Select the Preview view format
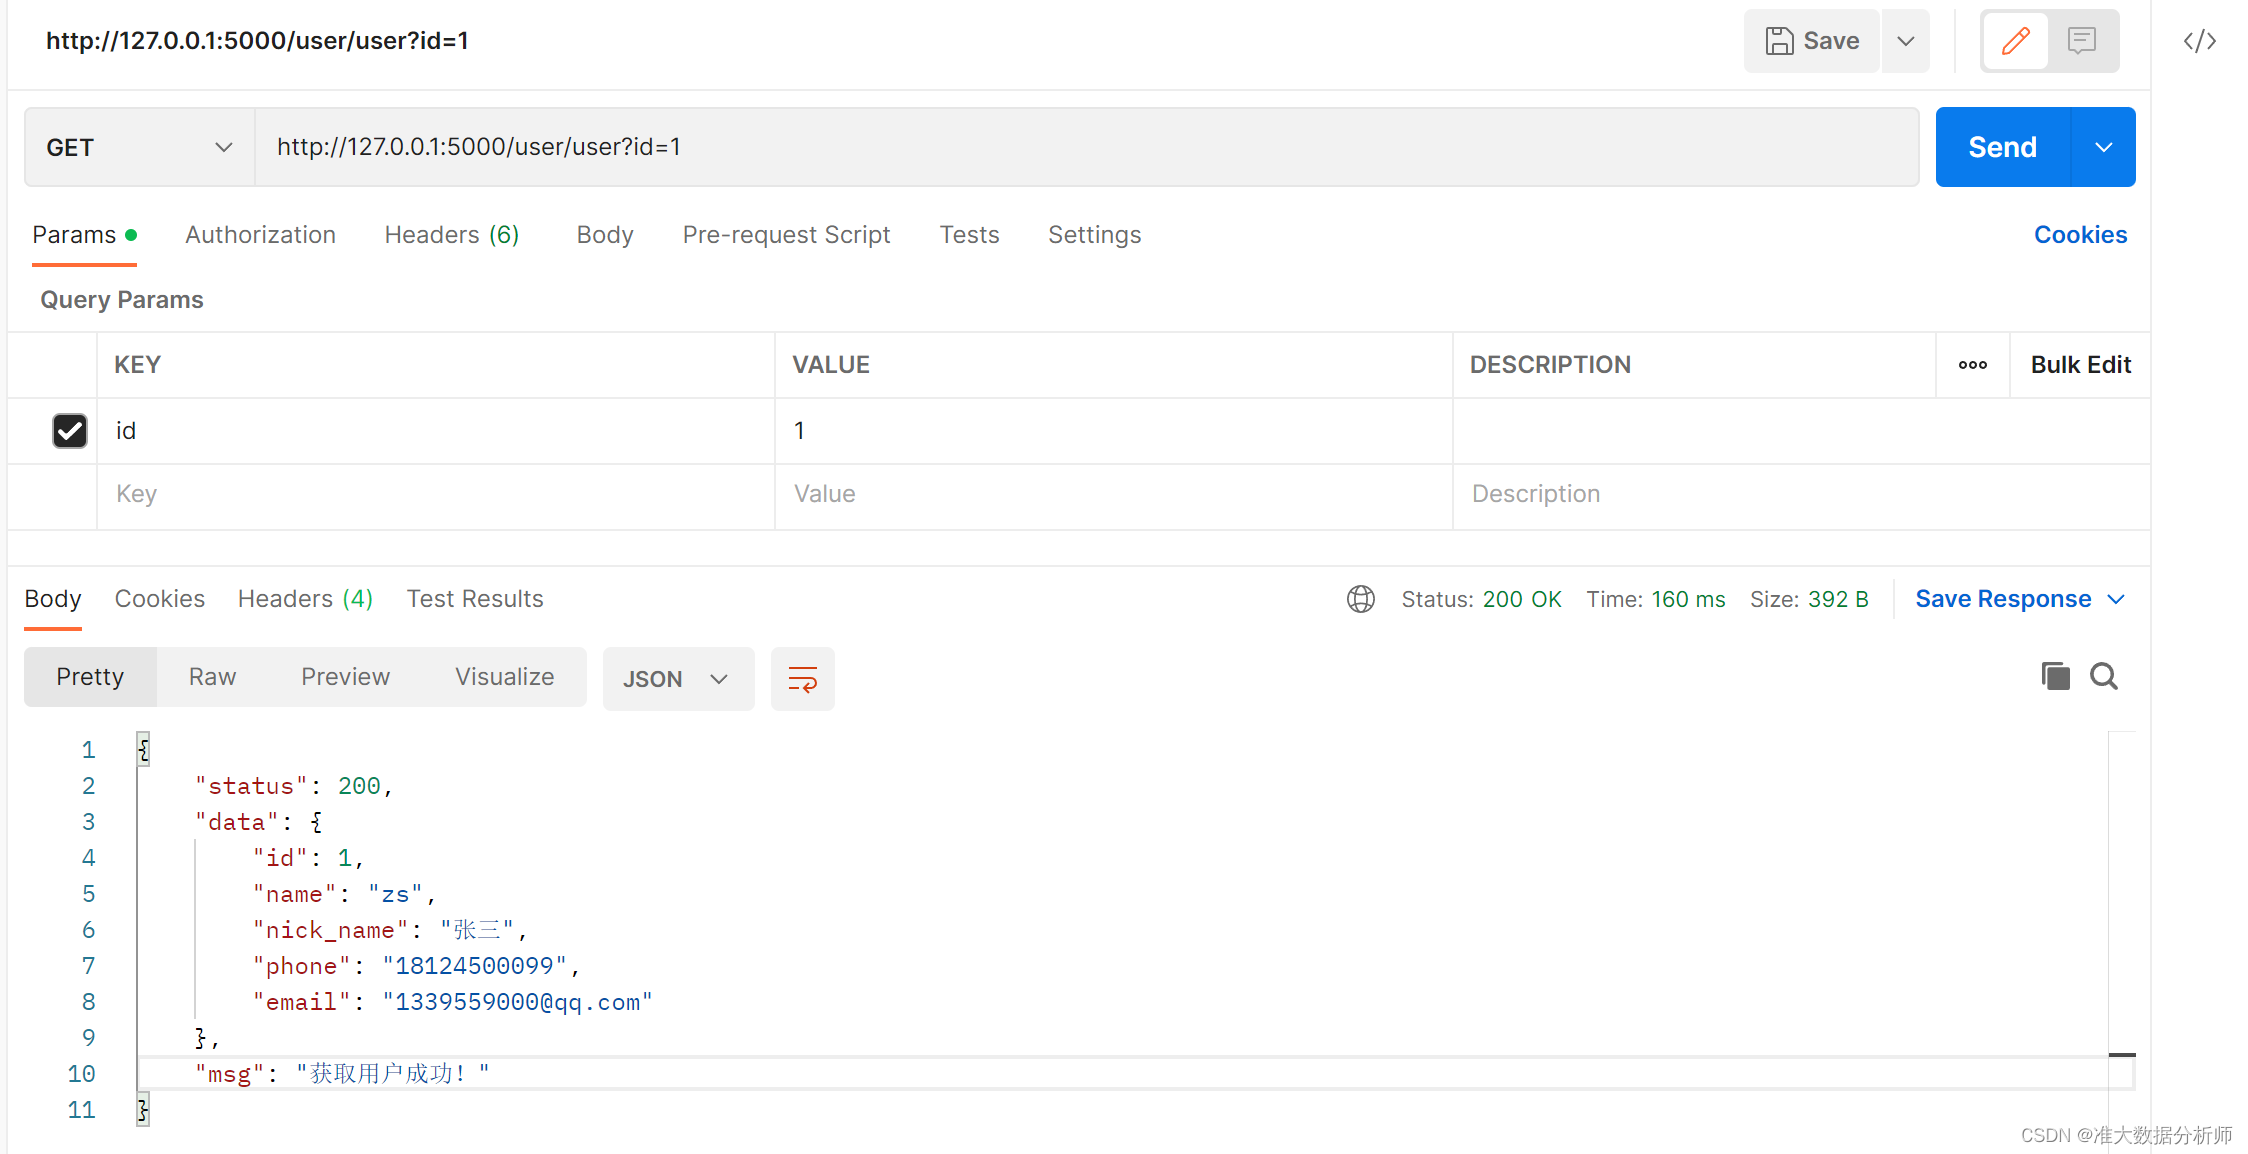This screenshot has height=1154, width=2248. 344,677
